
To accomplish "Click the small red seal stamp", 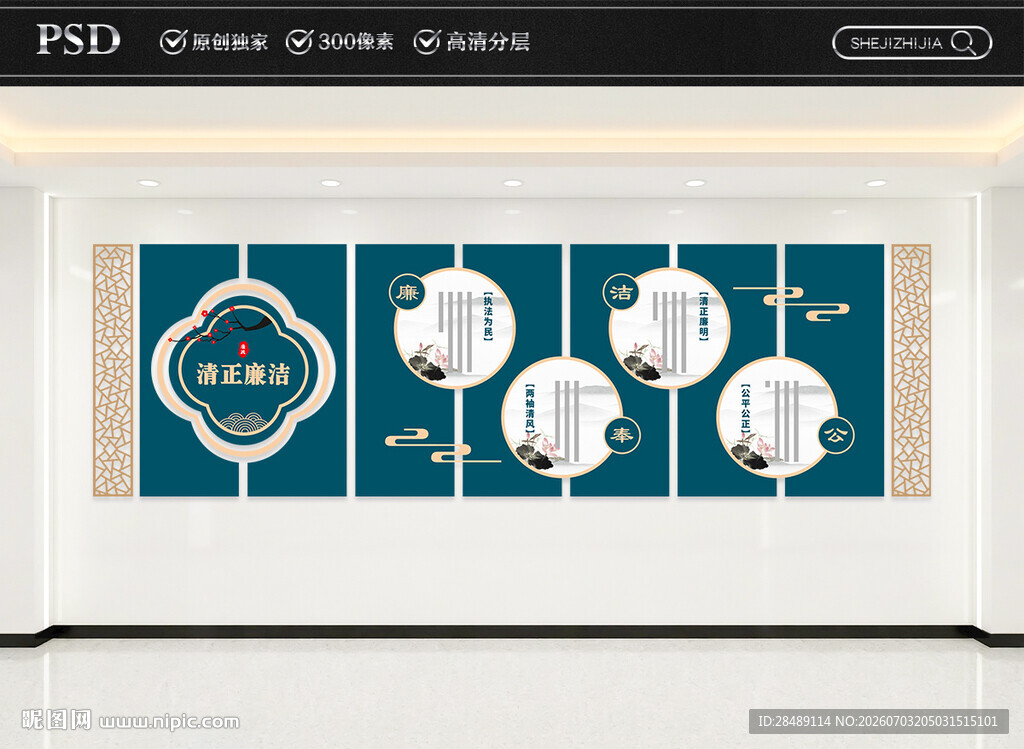I will pos(243,348).
